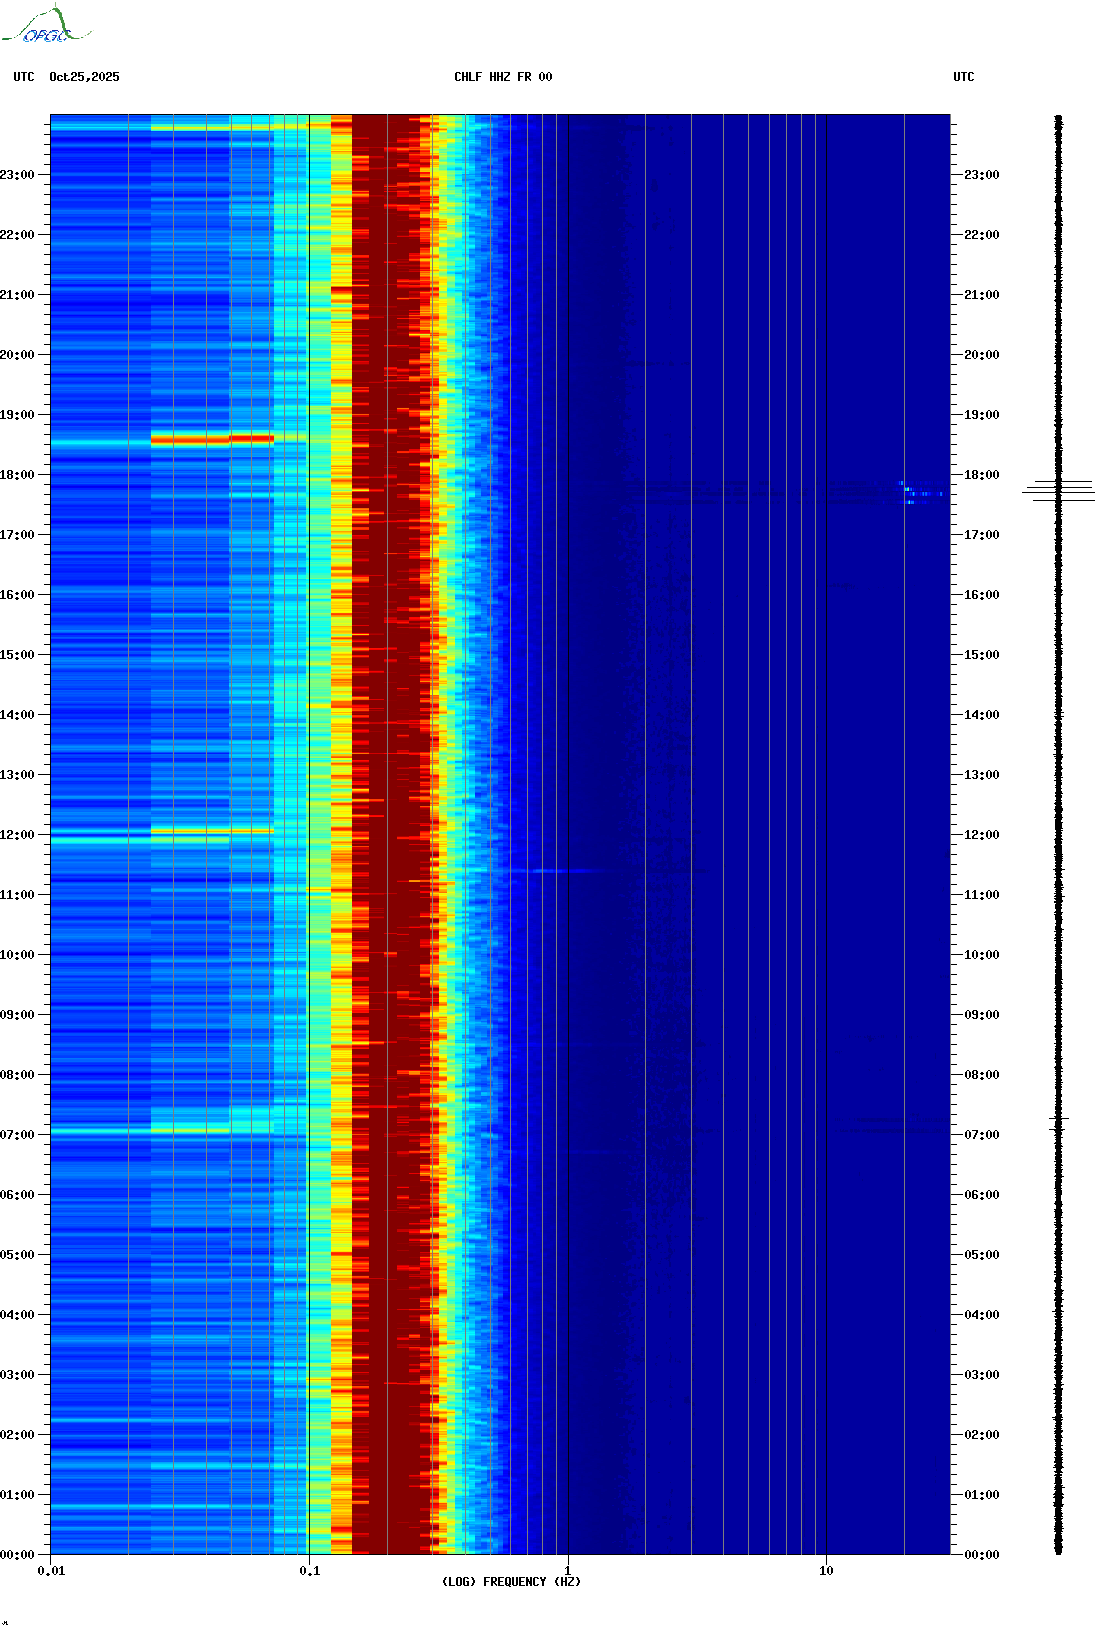Image resolution: width=1102 pixels, height=1634 pixels.
Task: Click the red low-frequency burst near 18:35
Action: click(211, 438)
